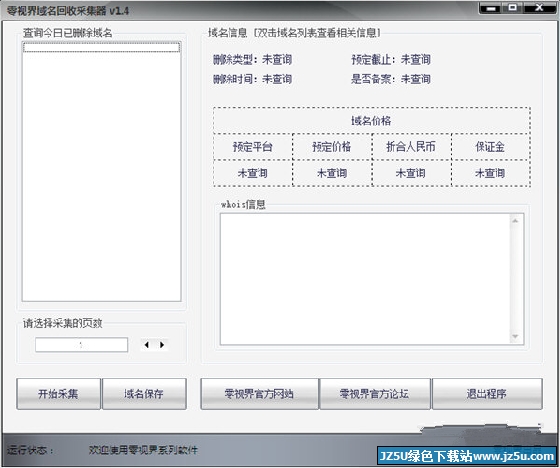Click whois scrollbar up arrow
Screen dimensions: 560x468
click(515, 221)
